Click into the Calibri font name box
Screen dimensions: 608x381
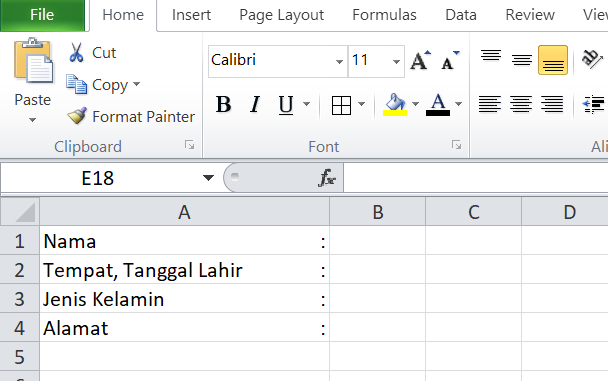271,60
